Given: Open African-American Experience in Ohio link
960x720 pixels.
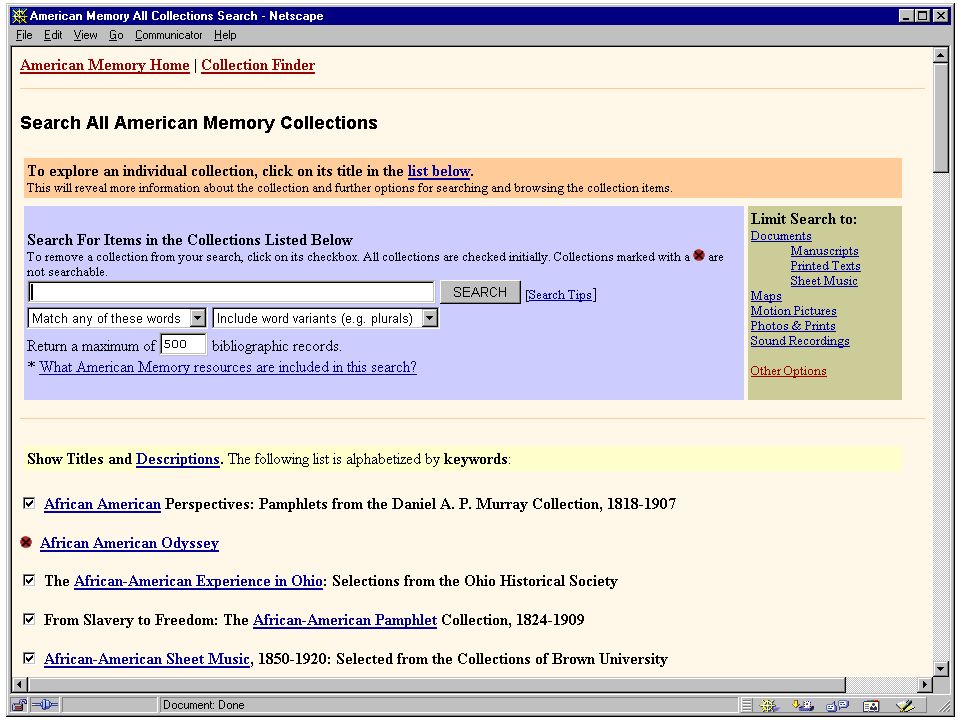Looking at the screenshot, I should [x=198, y=581].
